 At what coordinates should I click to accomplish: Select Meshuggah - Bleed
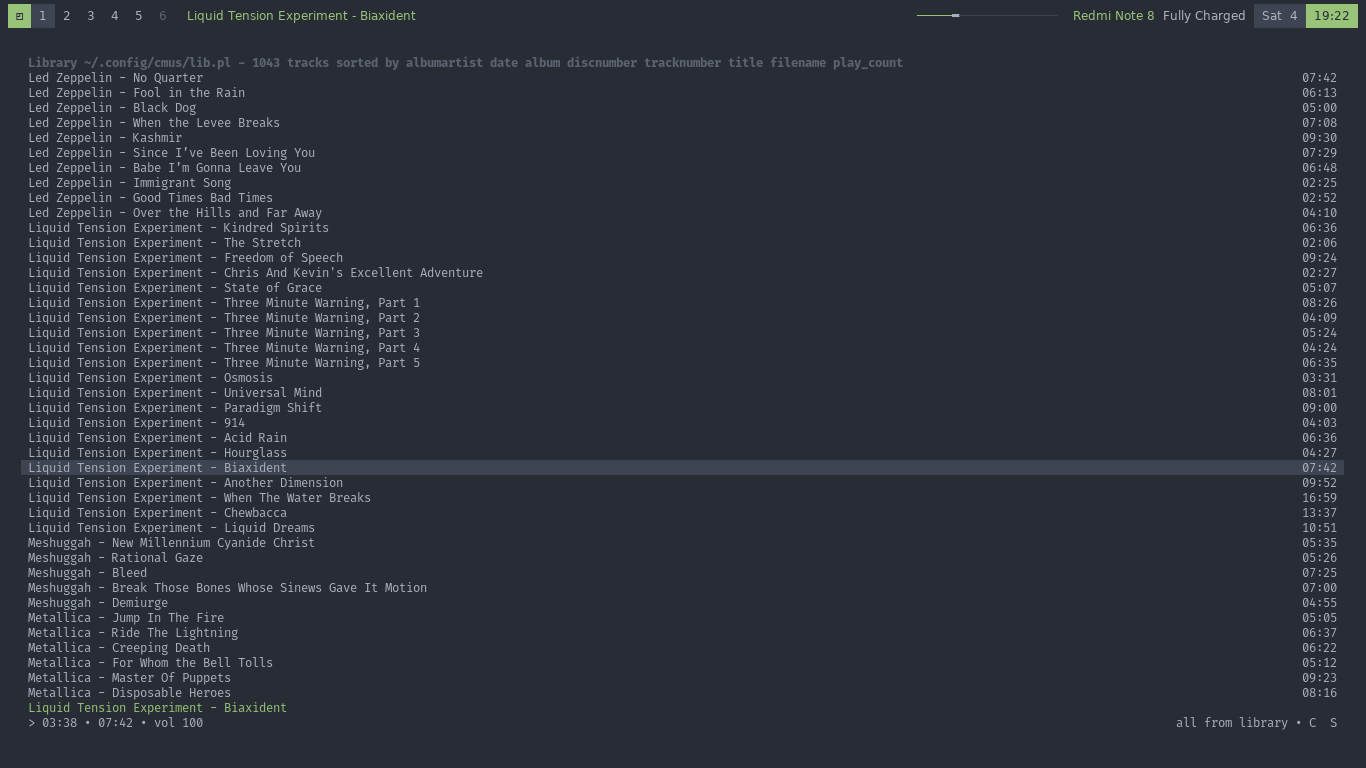(682, 573)
